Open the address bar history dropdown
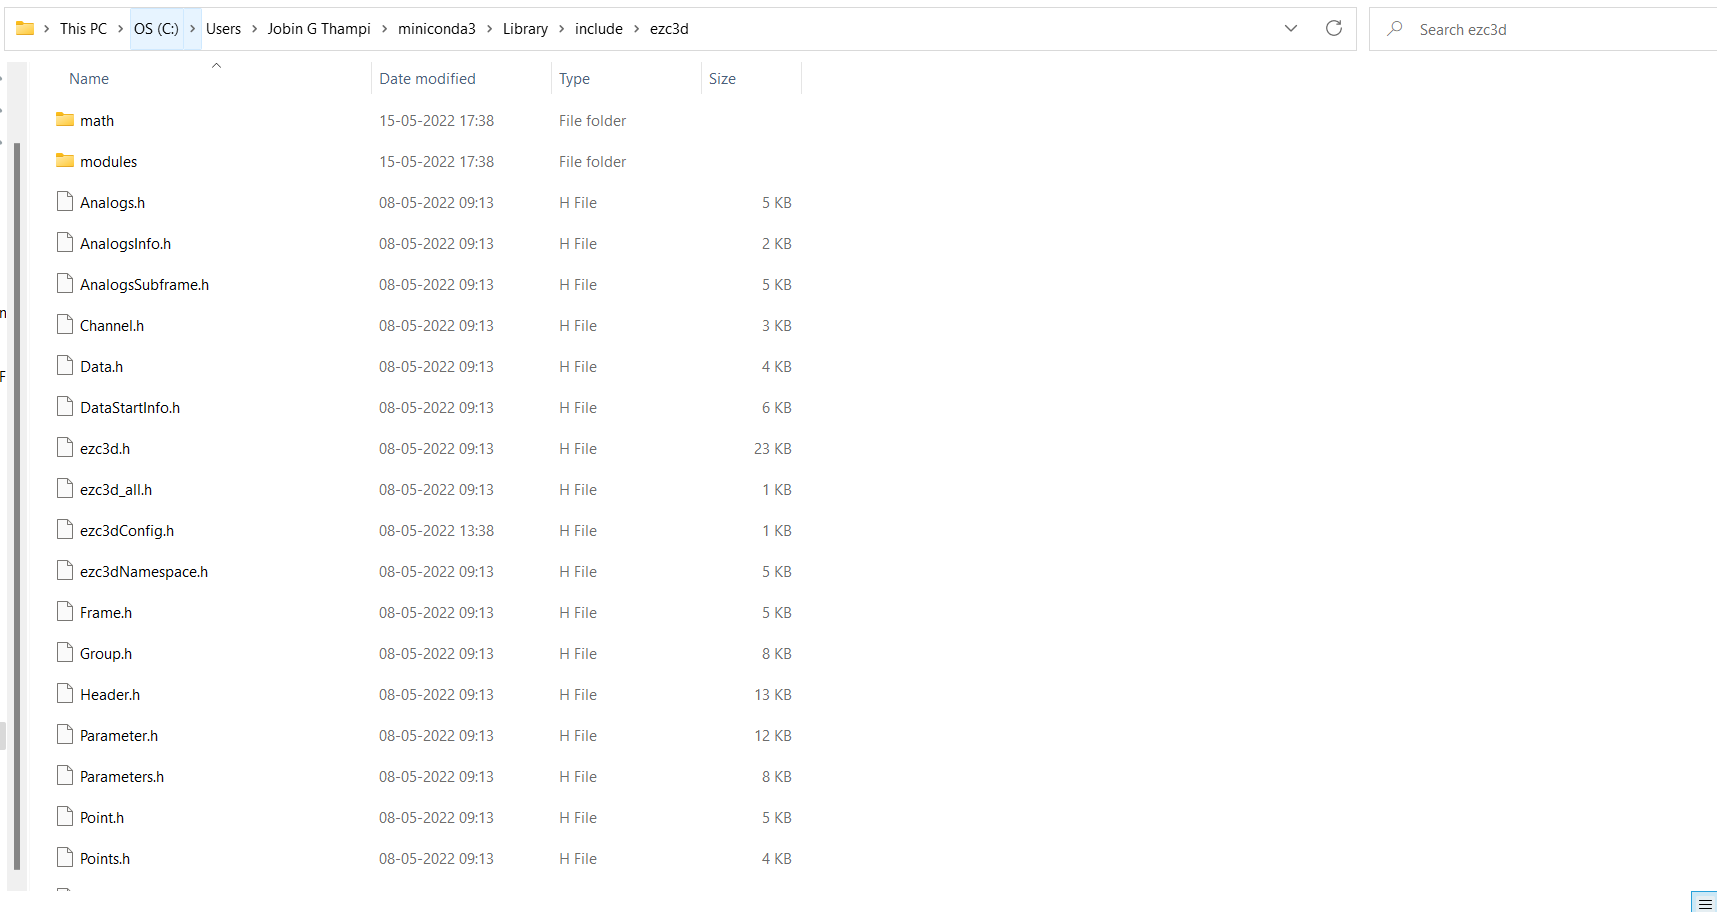The image size is (1717, 912). pyautogui.click(x=1290, y=28)
